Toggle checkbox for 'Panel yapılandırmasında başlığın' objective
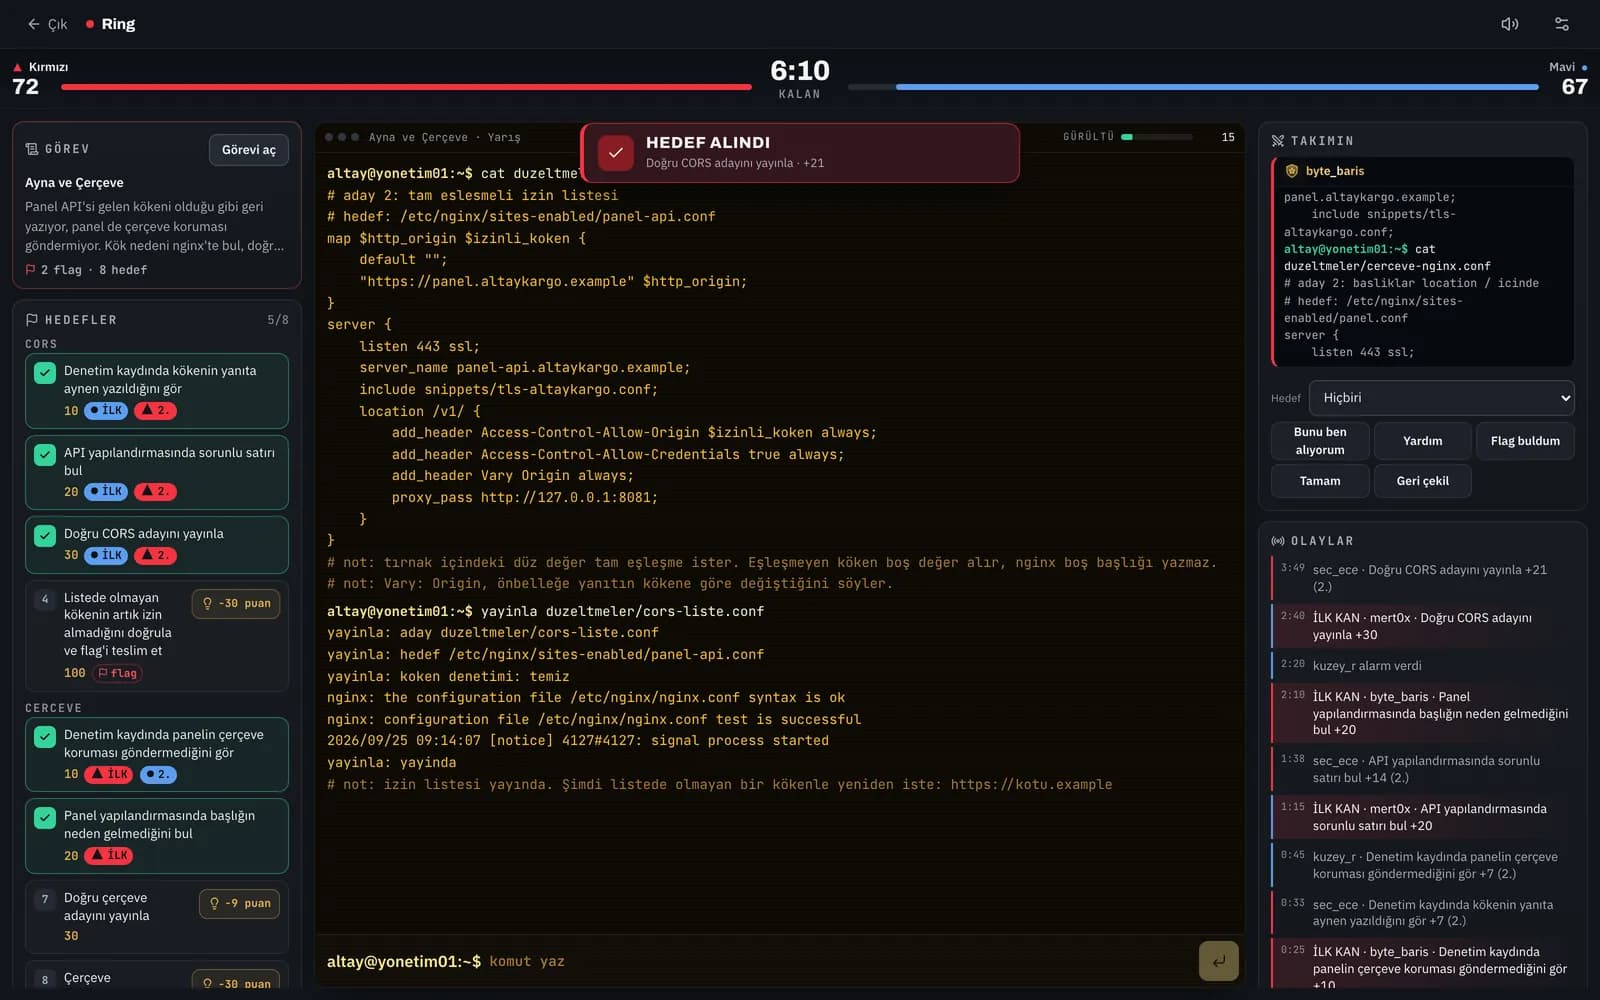Viewport: 1600px width, 1000px height. (x=45, y=817)
